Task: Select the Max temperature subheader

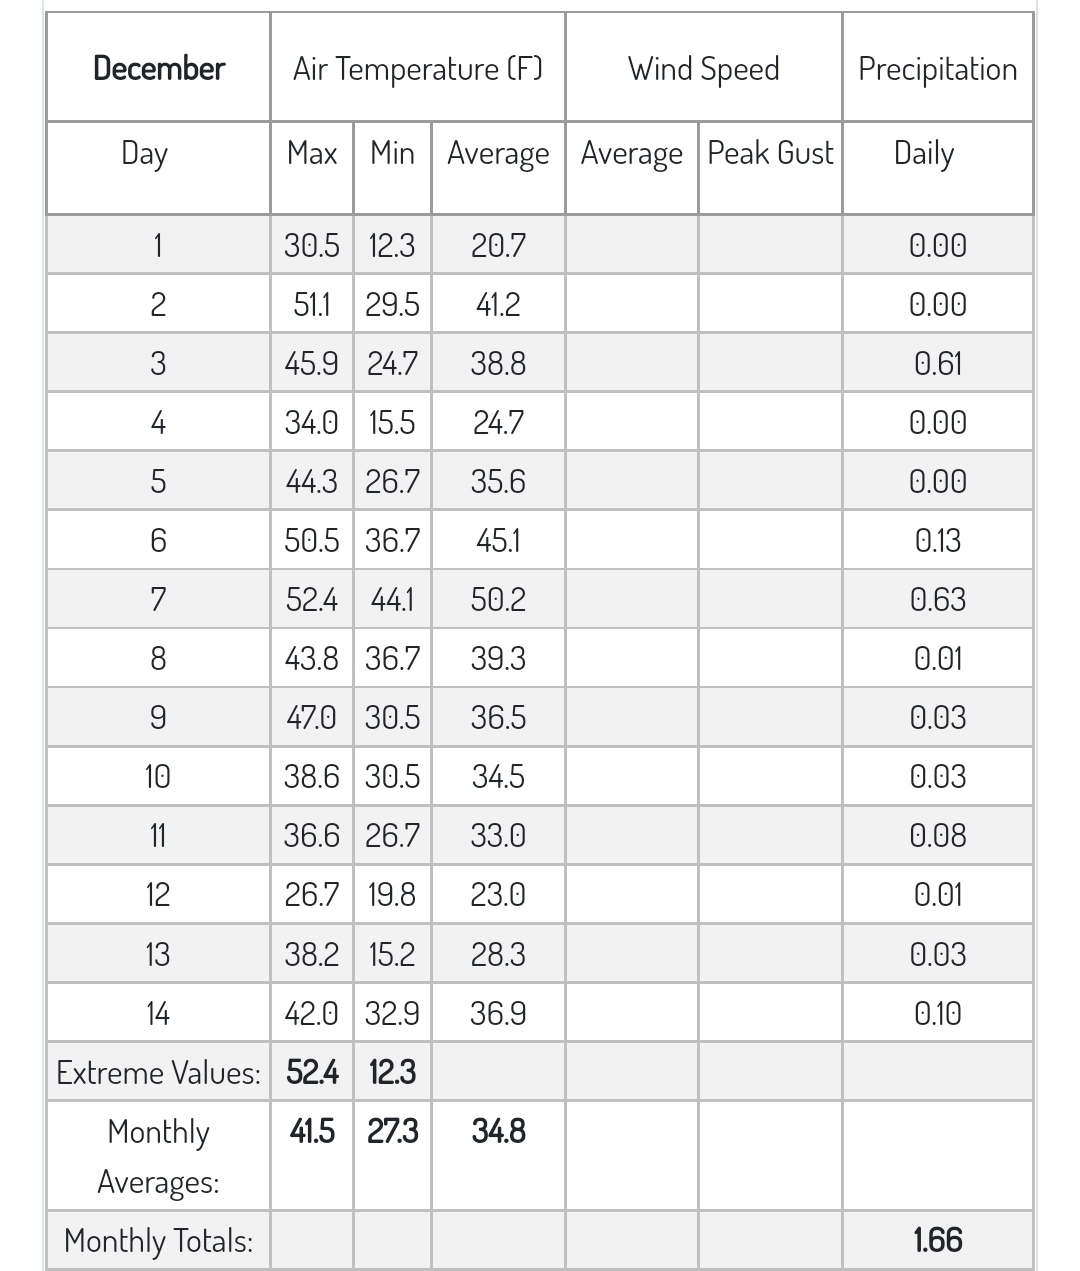Action: (x=312, y=153)
